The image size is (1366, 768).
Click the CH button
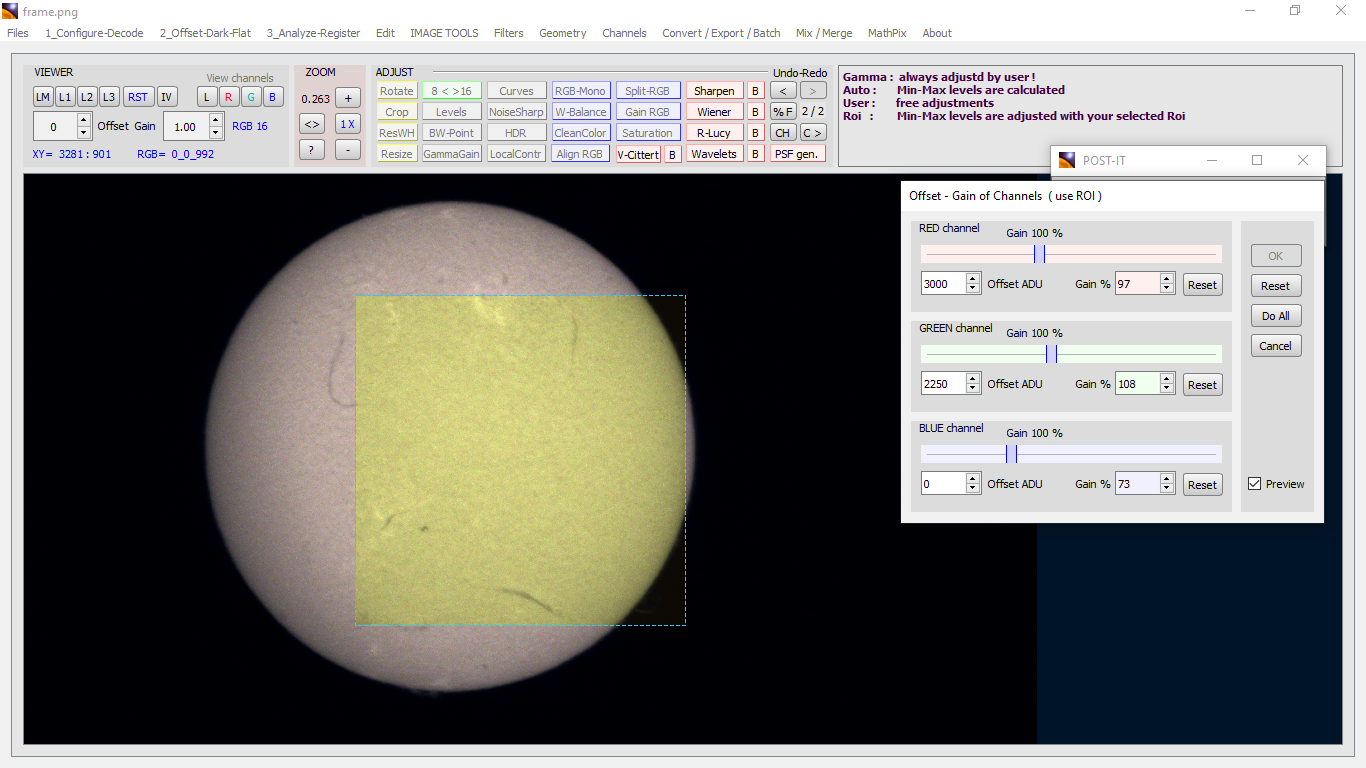783,133
